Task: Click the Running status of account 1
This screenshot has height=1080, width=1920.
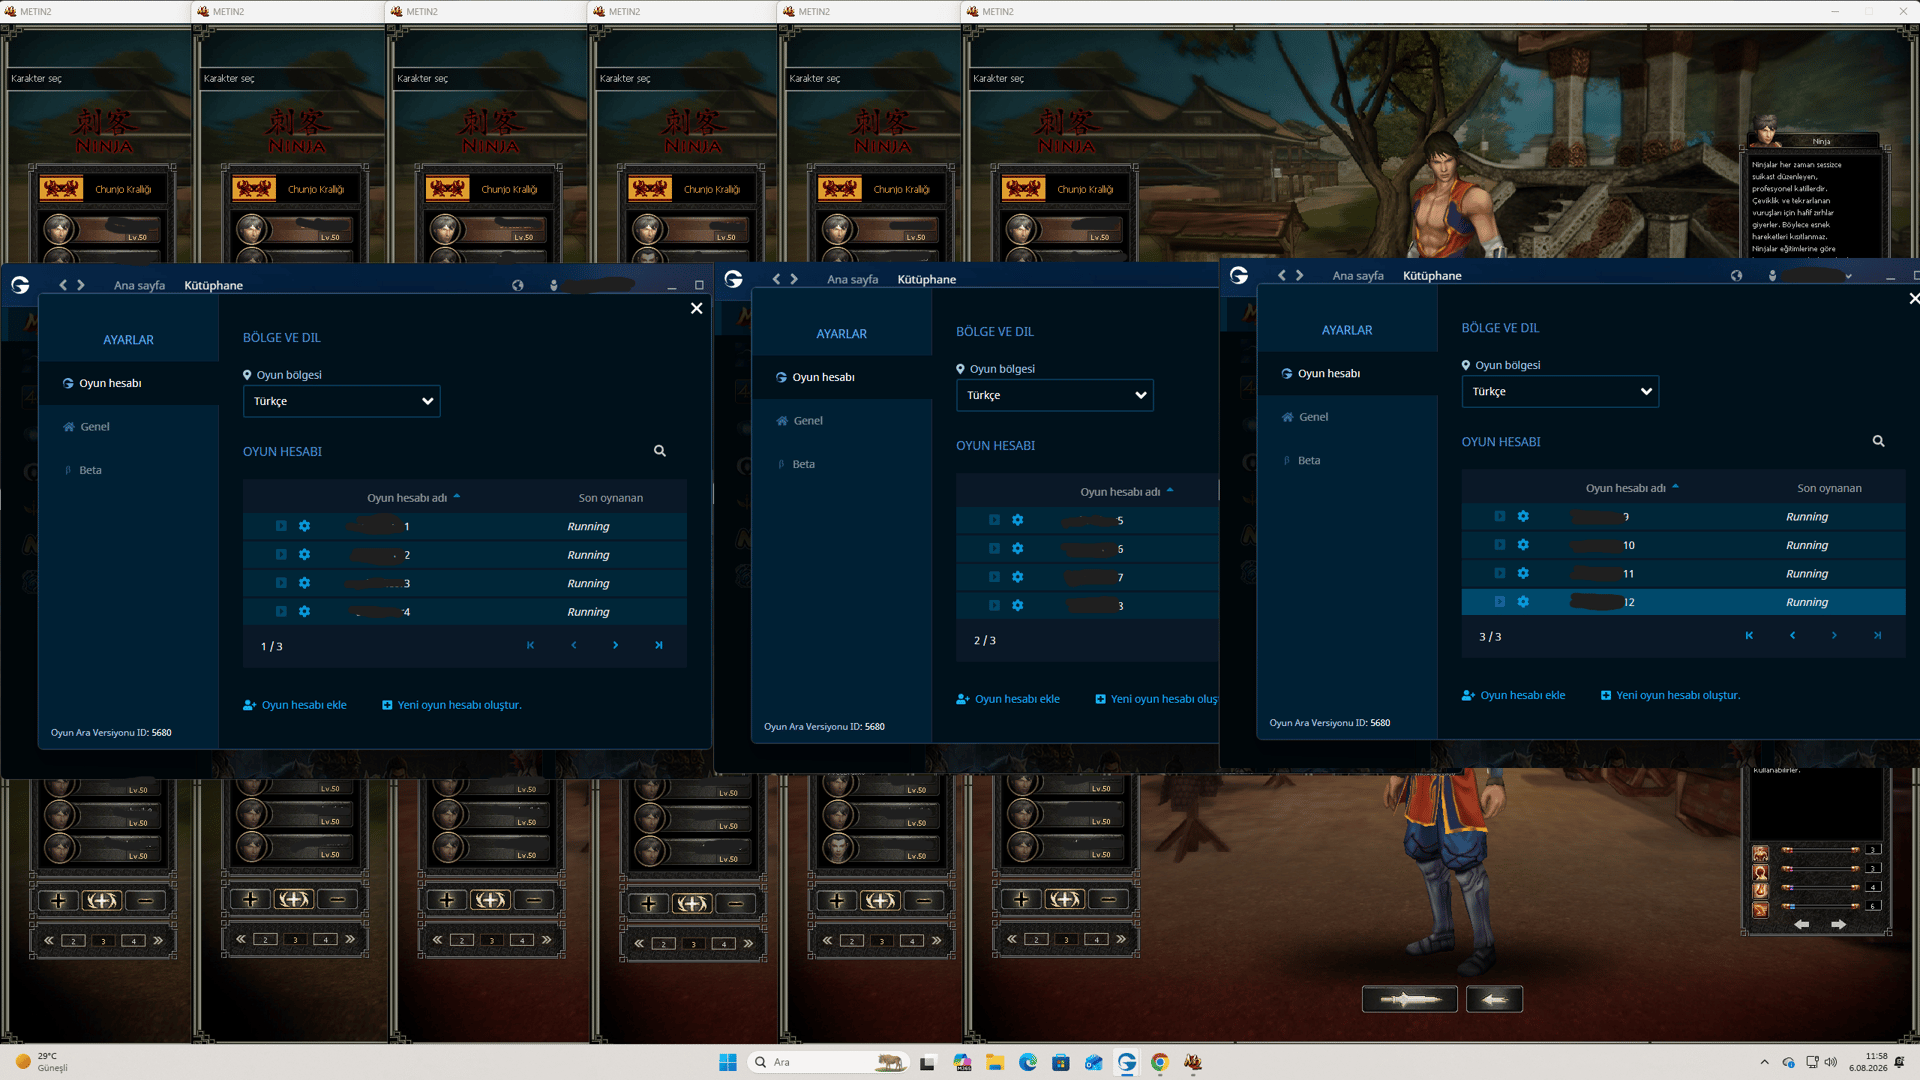Action: click(588, 526)
